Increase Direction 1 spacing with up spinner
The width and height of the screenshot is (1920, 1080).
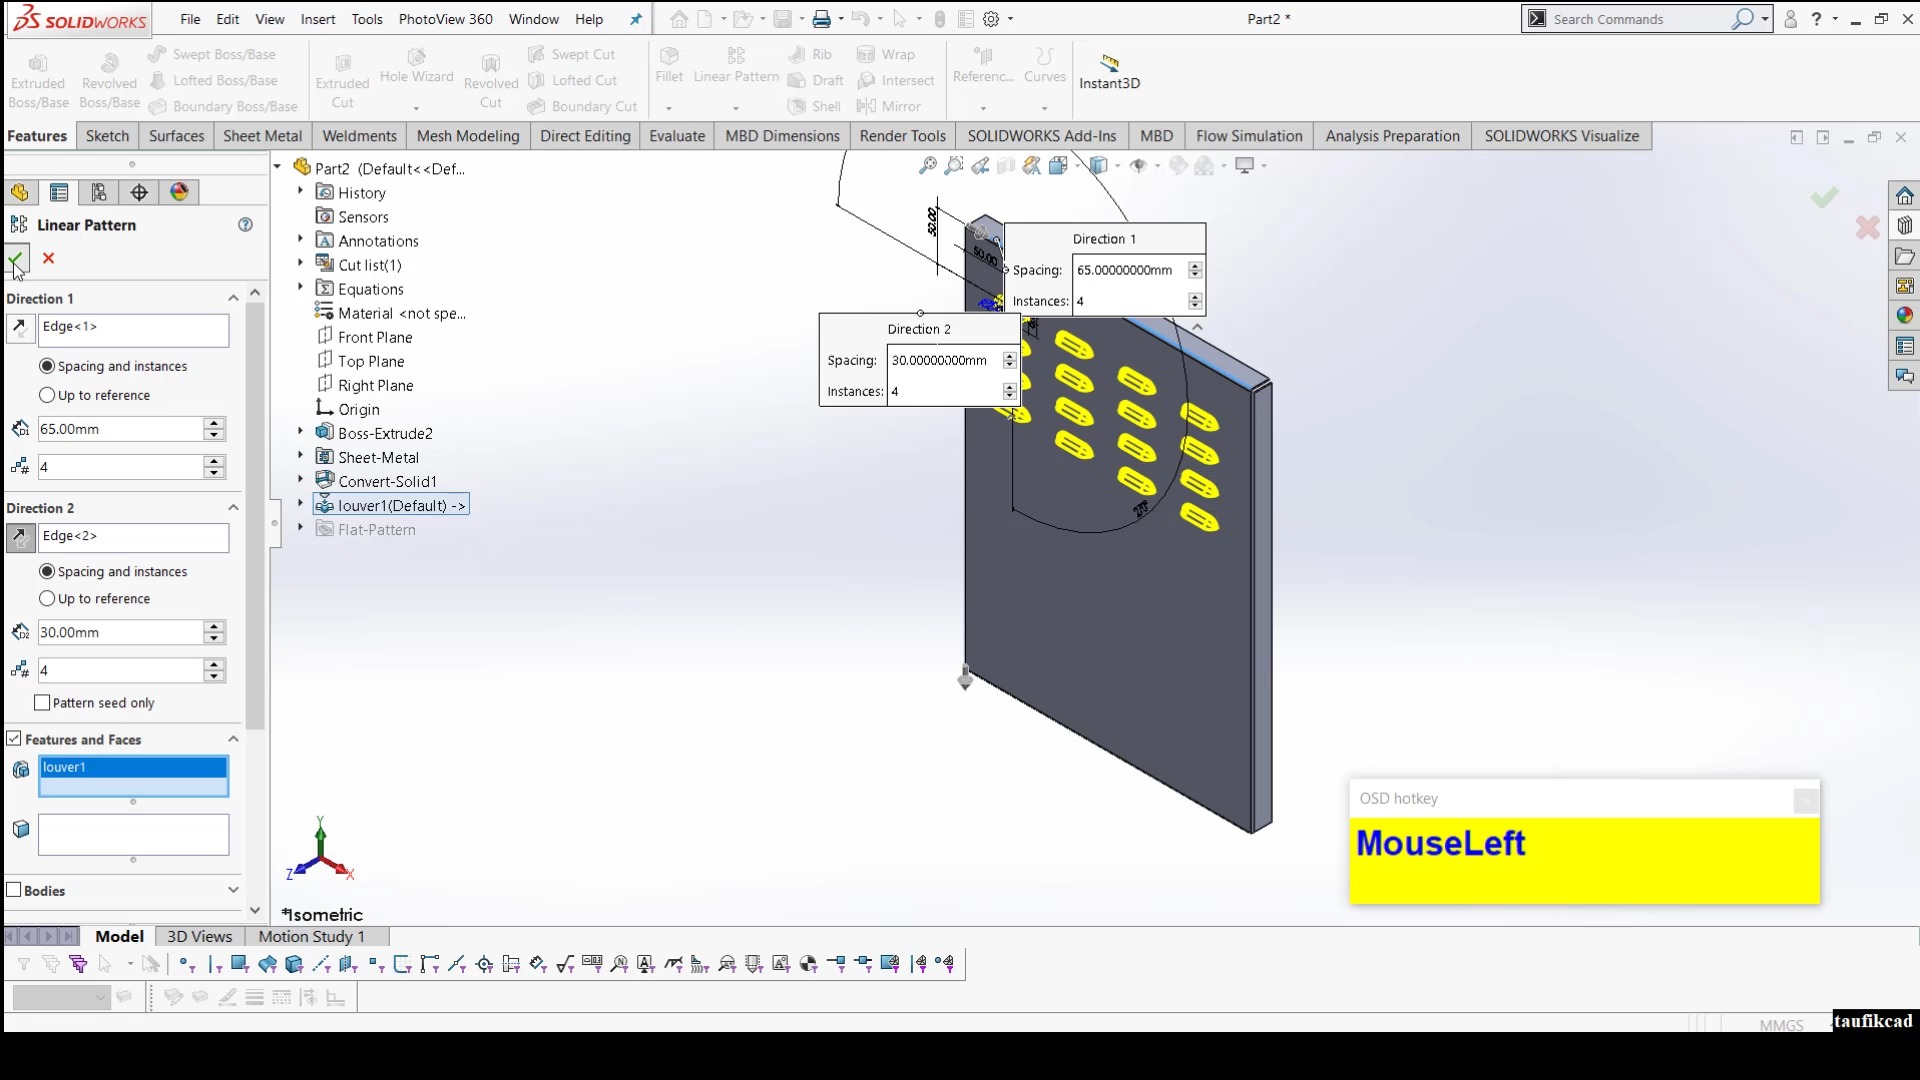213,423
